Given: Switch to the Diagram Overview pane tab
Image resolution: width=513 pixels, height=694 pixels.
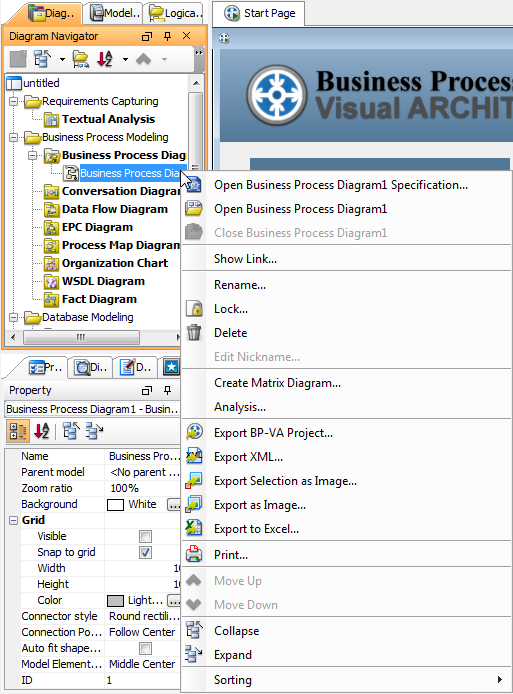Looking at the screenshot, I should tap(91, 367).
